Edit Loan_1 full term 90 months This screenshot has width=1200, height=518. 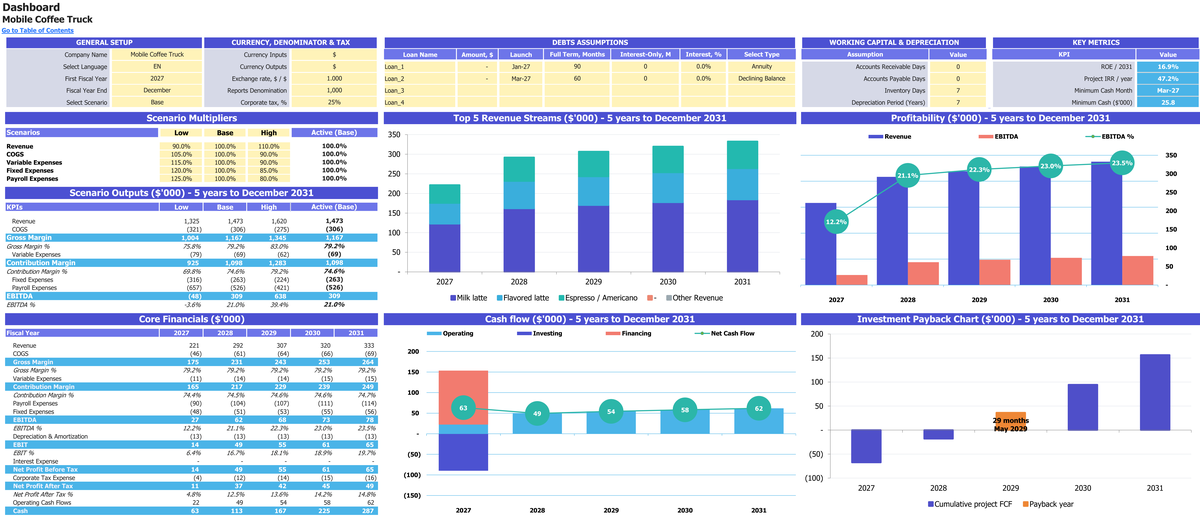[577, 66]
